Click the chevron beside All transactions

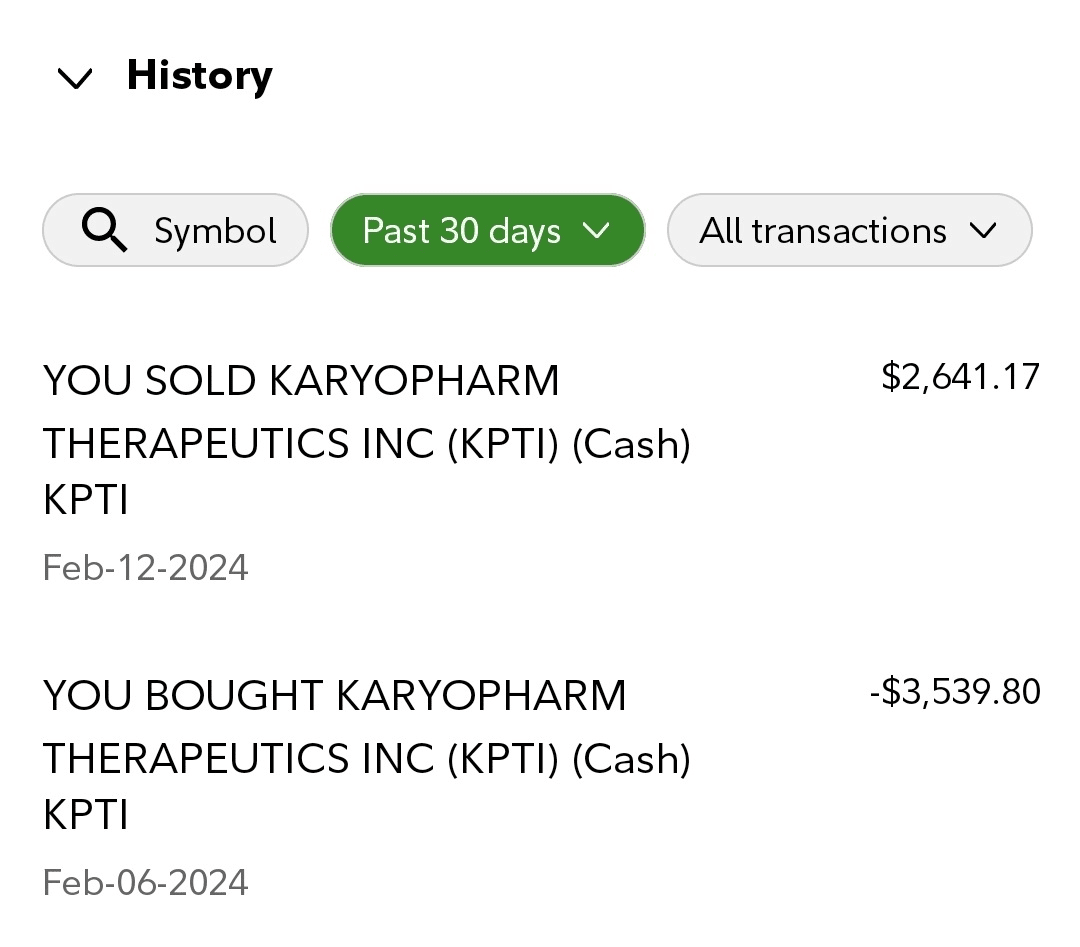click(x=983, y=231)
